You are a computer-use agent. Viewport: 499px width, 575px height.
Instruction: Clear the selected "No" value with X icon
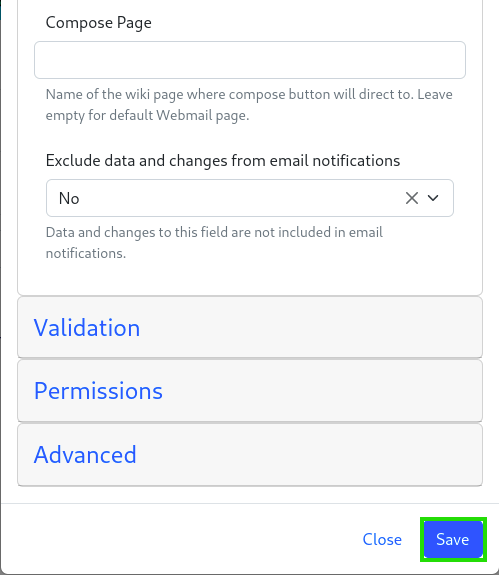tap(412, 198)
